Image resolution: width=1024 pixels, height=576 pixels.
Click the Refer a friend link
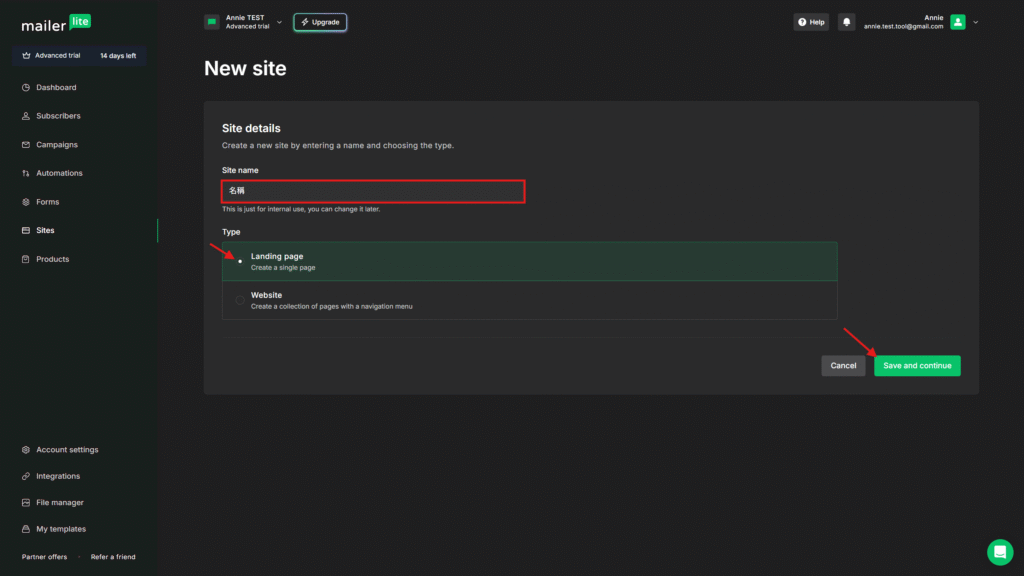113,557
